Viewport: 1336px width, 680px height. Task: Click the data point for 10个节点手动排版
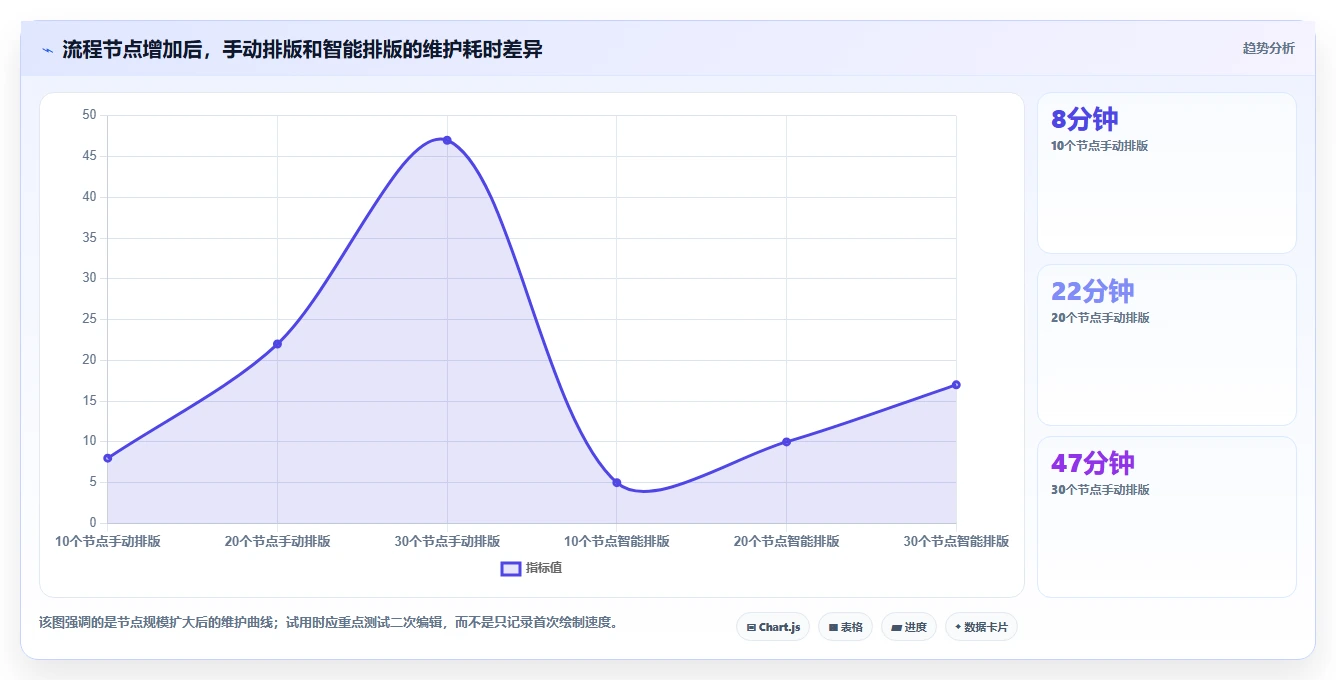pos(108,458)
